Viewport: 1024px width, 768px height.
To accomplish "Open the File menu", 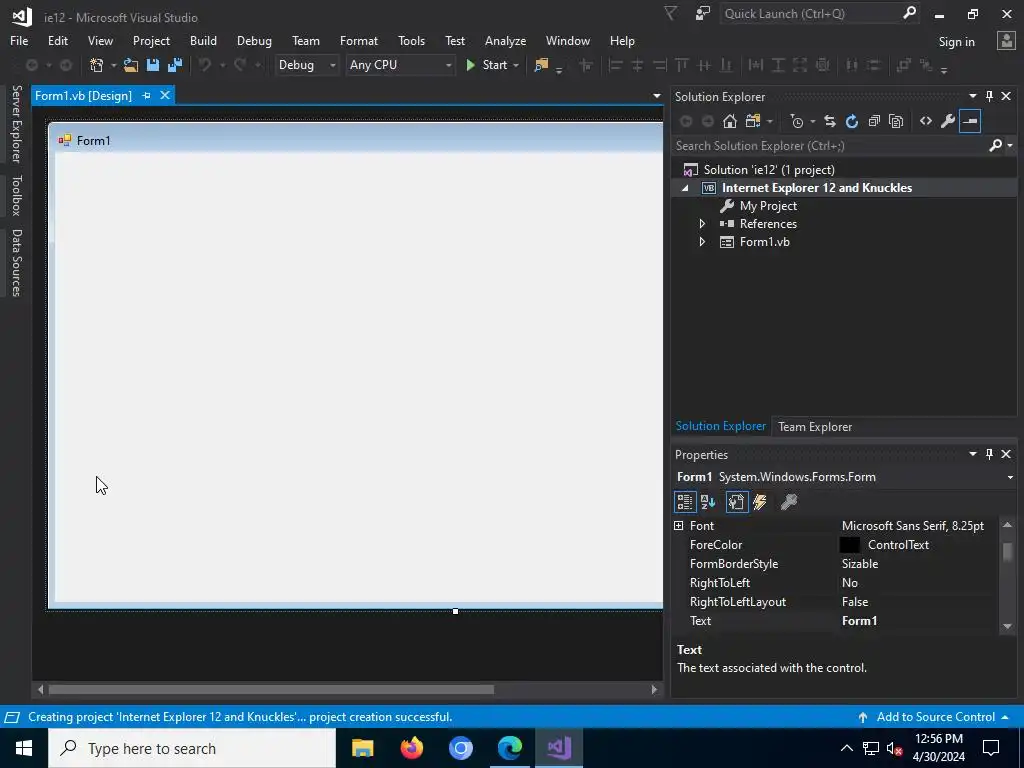I will (19, 40).
